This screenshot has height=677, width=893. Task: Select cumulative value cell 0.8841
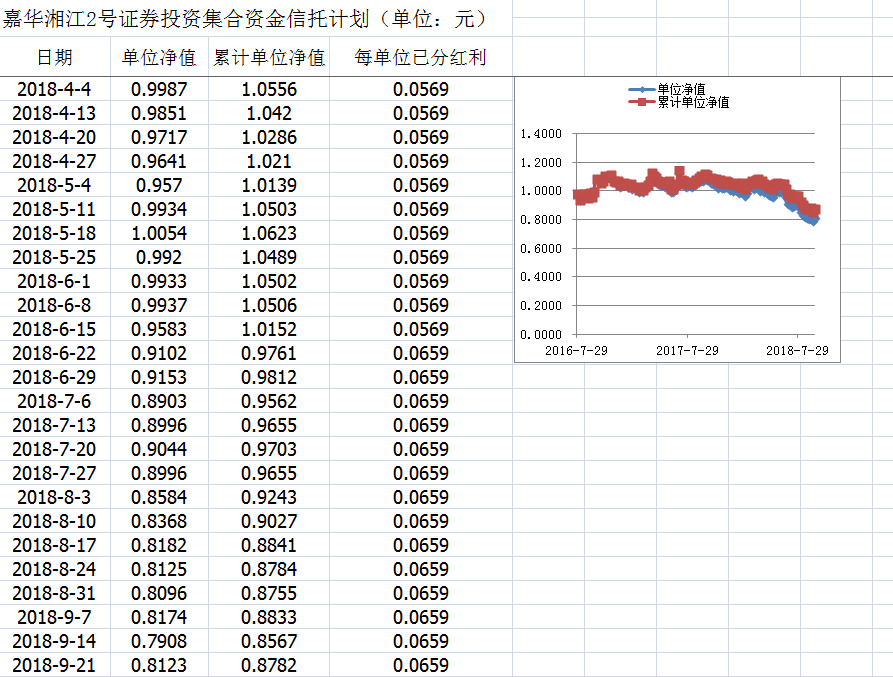pyautogui.click(x=269, y=545)
